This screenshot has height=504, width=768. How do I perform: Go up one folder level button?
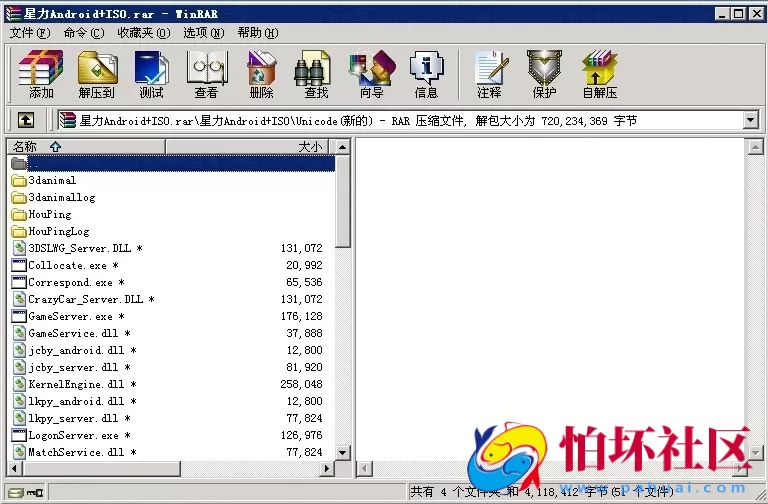tap(26, 121)
